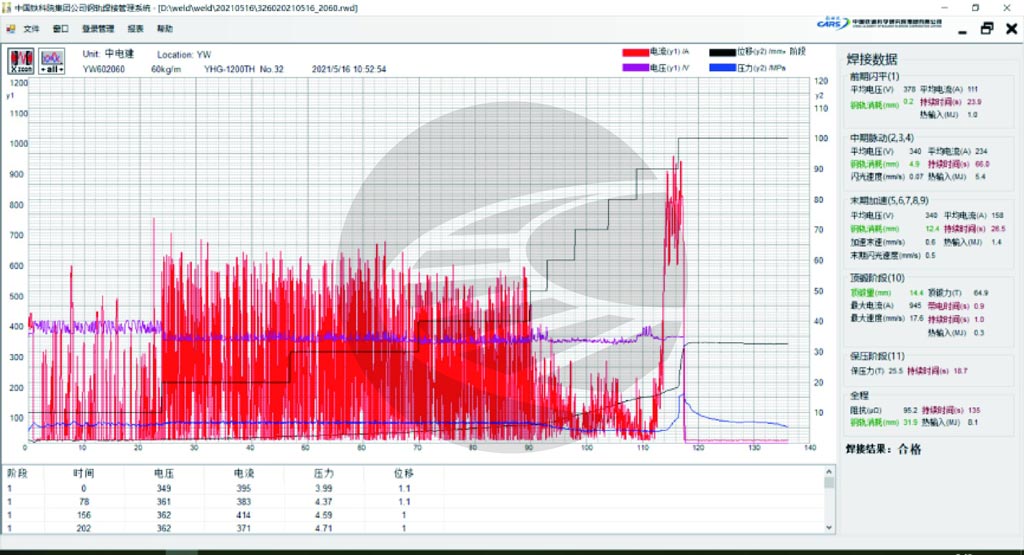Click the black 位移 legend swatch
Image resolution: width=1024 pixels, height=555 pixels.
(x=721, y=51)
